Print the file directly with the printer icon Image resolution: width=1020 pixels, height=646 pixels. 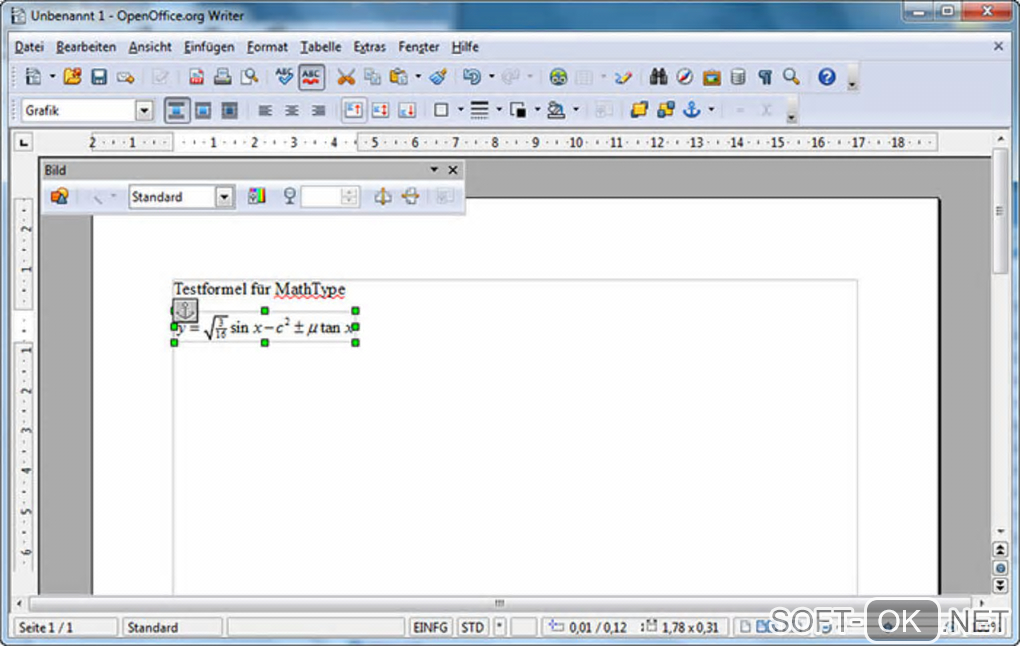pos(222,77)
